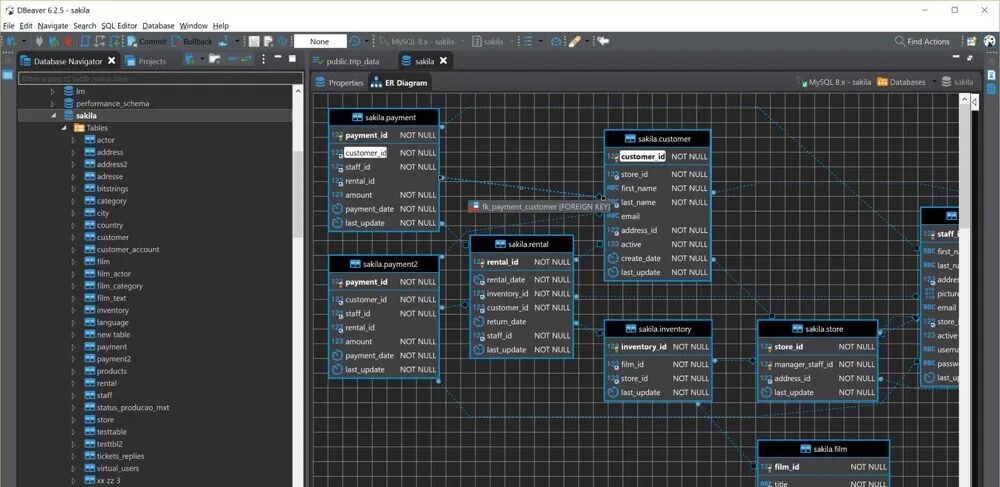Screen dimensions: 1000x487
Task: Open the Help menu
Action: click(x=221, y=25)
